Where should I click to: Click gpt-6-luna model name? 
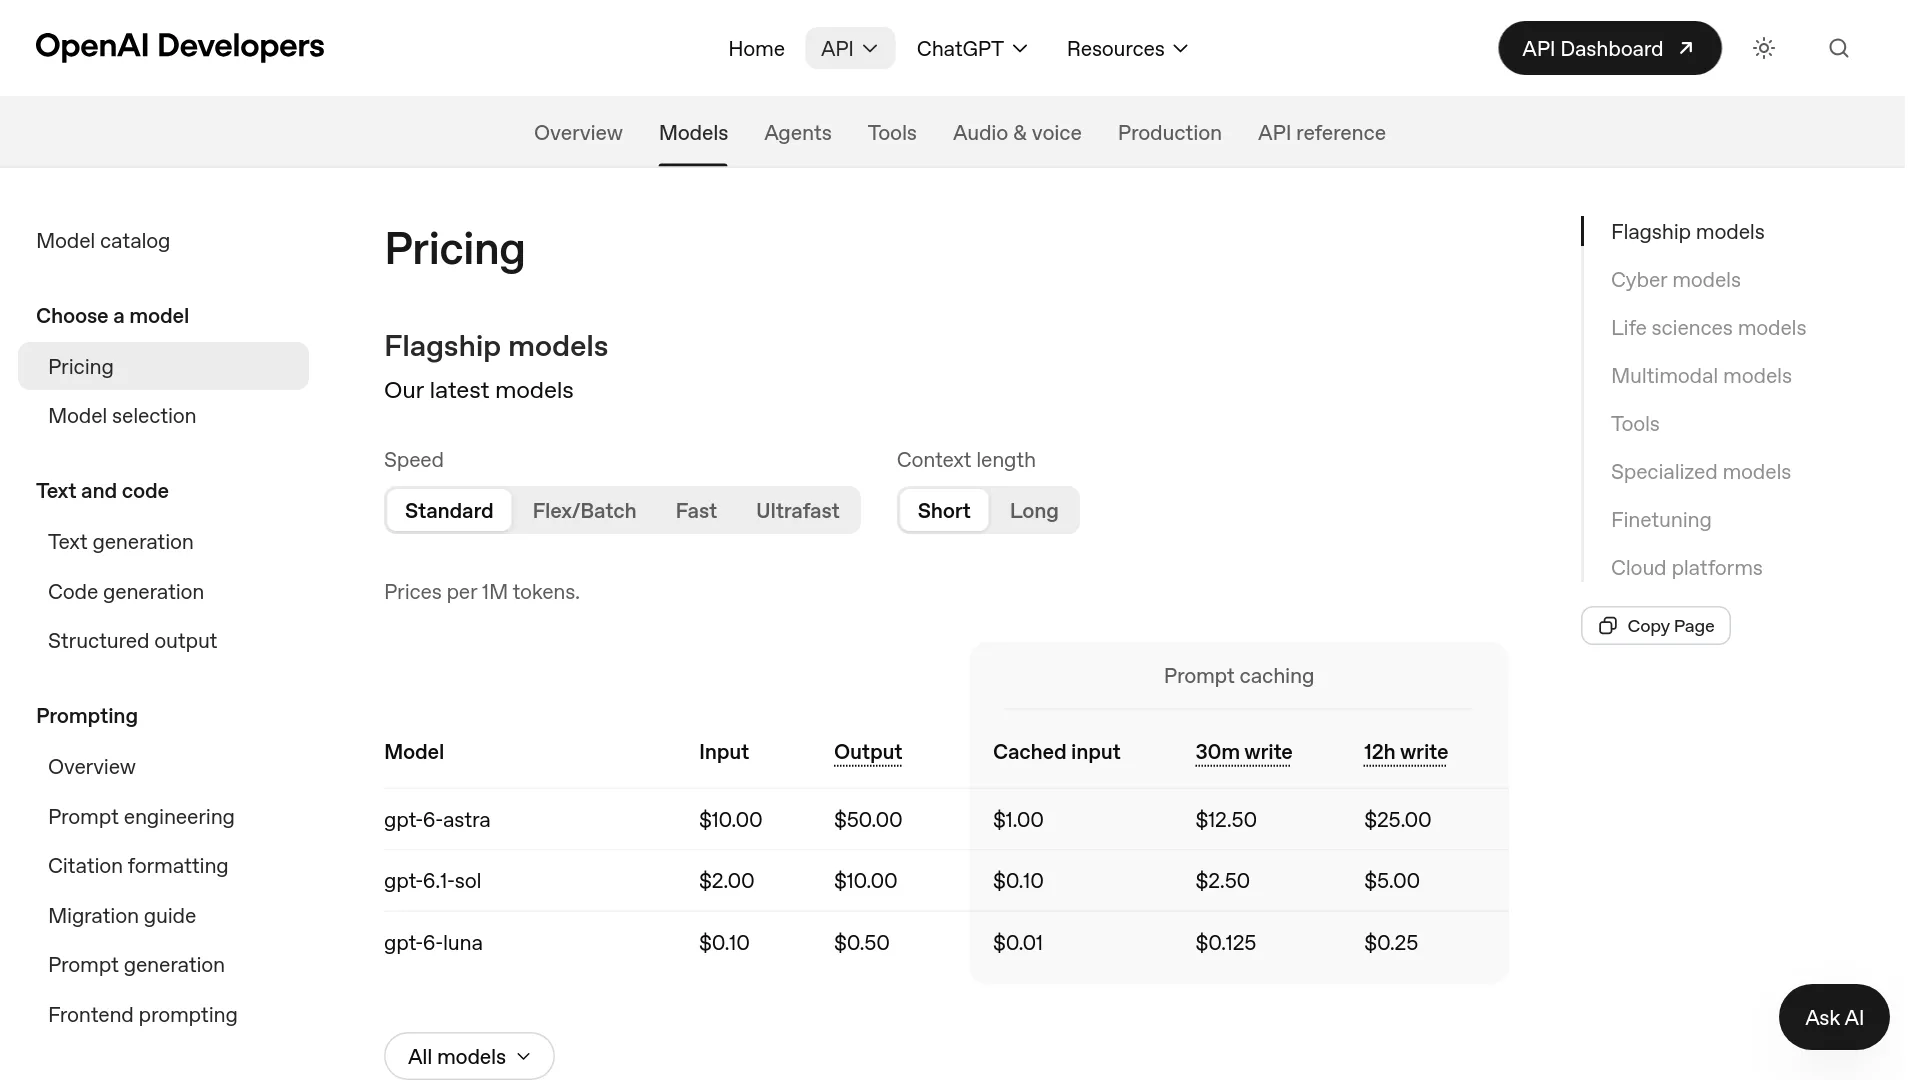433,943
